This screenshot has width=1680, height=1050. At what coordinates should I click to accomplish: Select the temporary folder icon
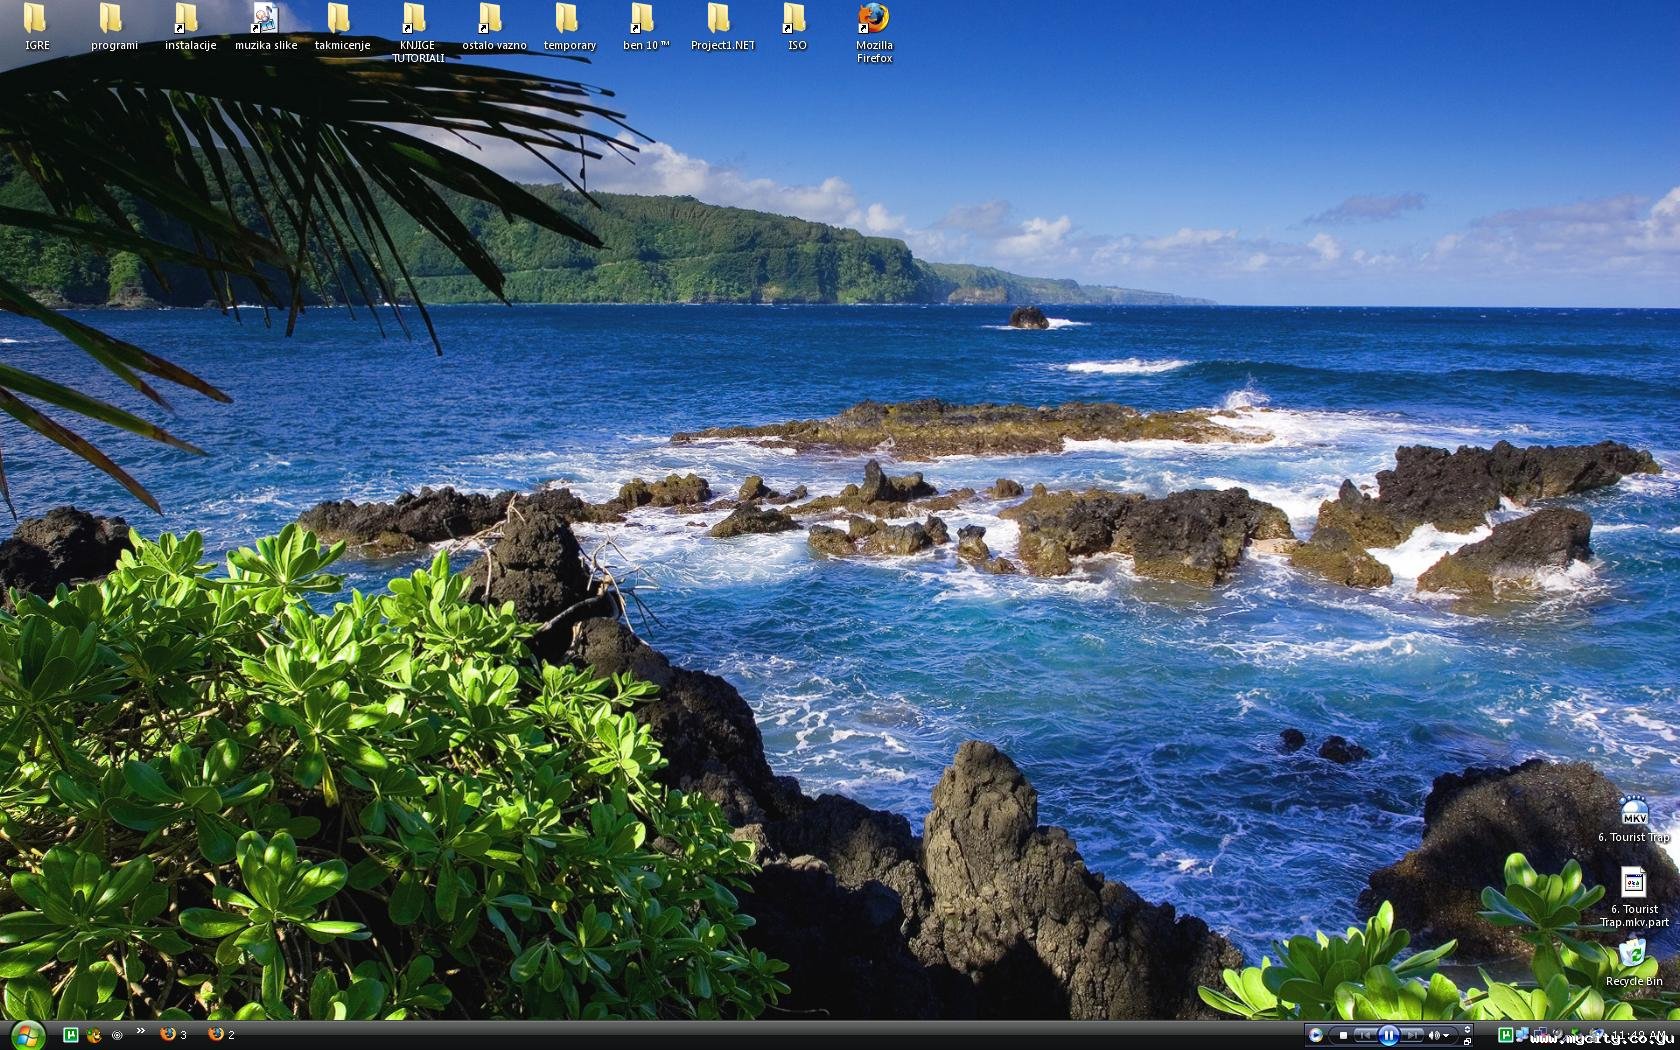(569, 27)
